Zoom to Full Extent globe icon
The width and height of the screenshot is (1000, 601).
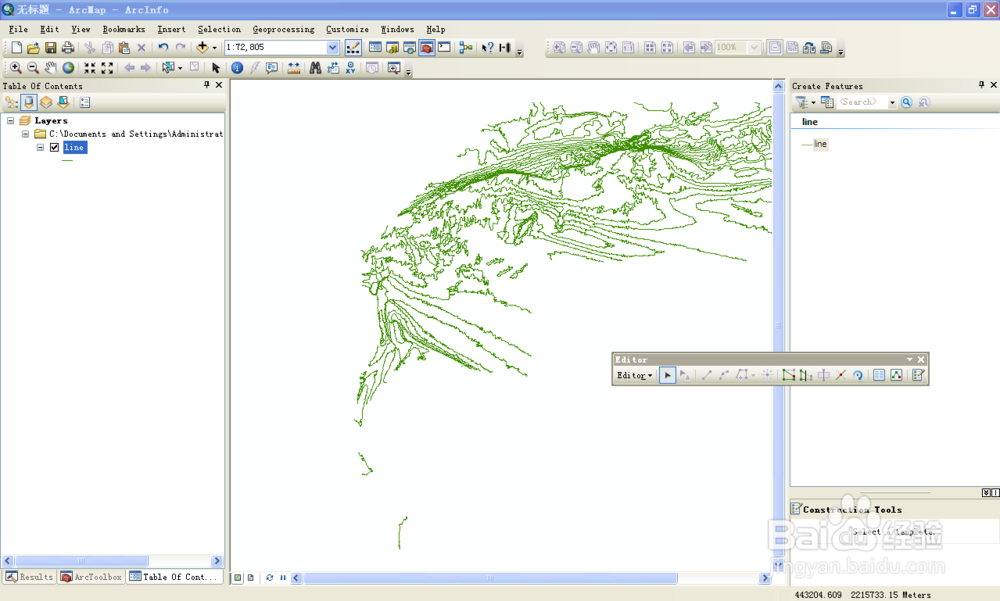tap(68, 68)
